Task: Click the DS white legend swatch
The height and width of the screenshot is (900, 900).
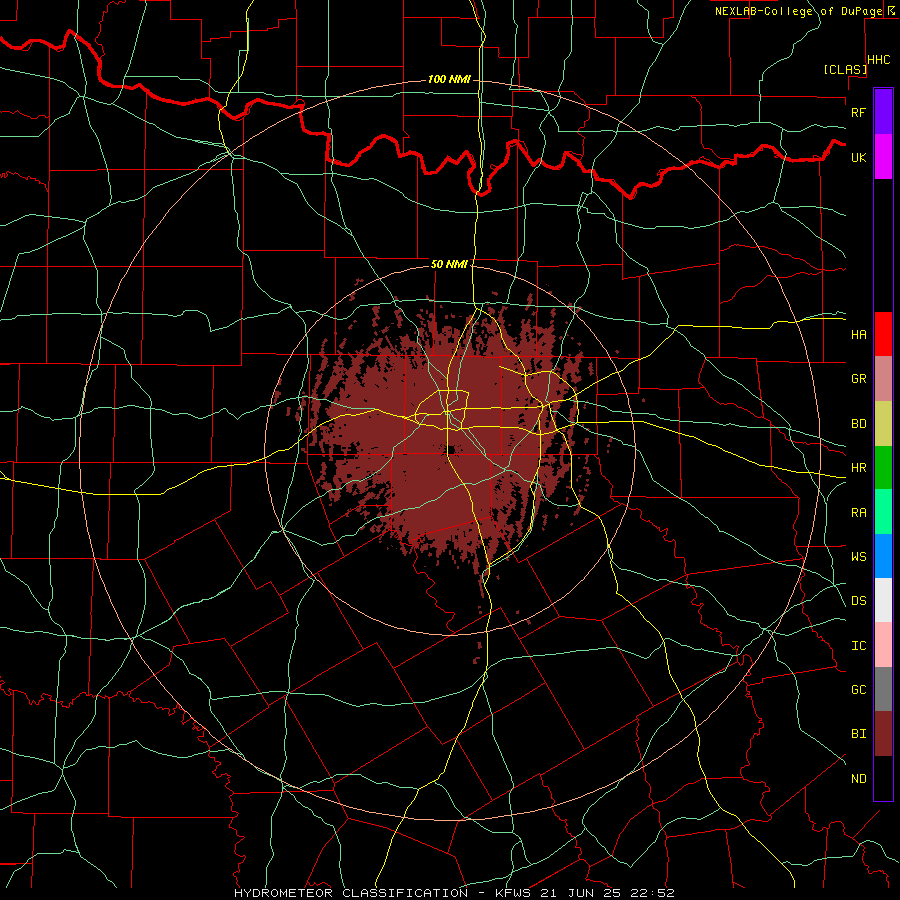Action: [883, 600]
